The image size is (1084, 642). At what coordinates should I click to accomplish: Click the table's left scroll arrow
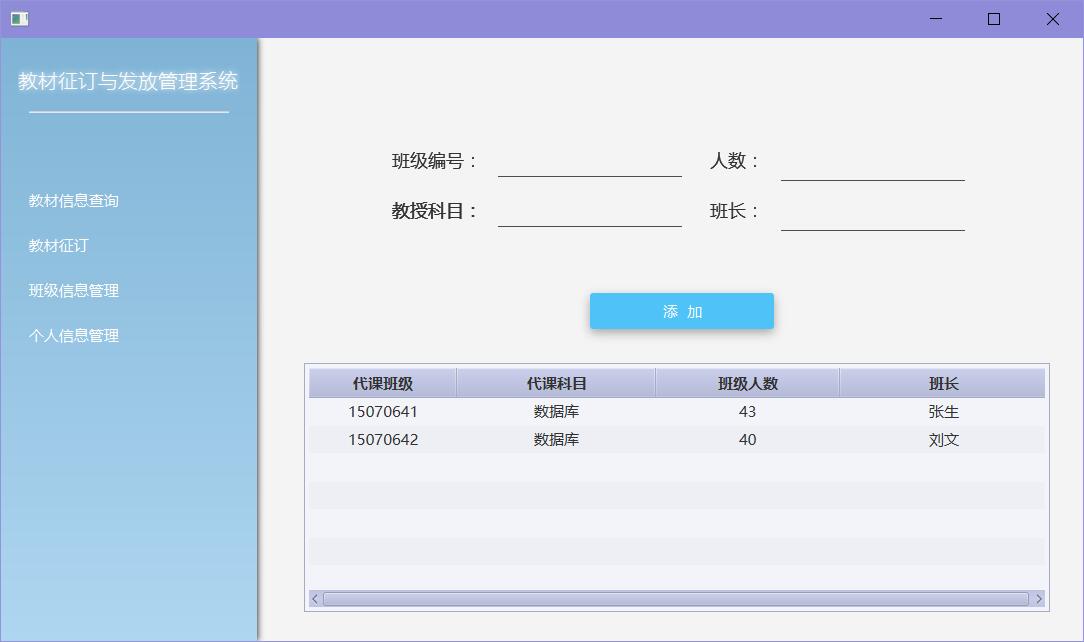[x=315, y=598]
